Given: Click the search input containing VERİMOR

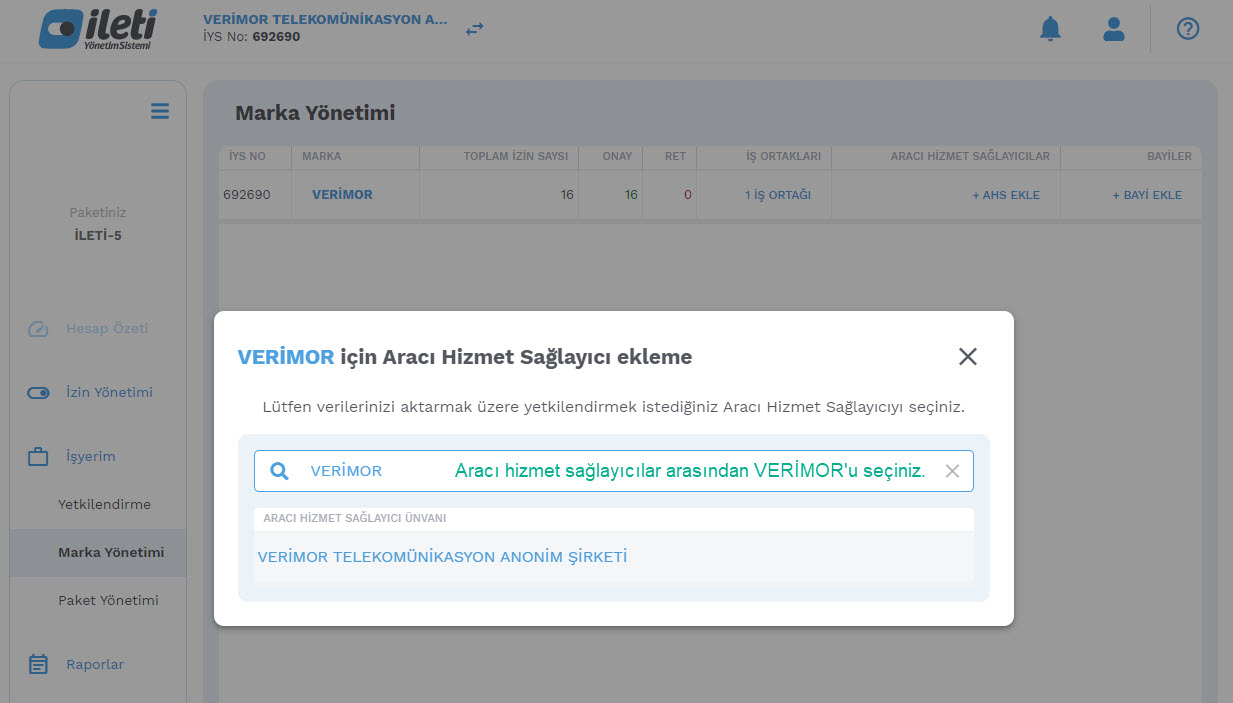Looking at the screenshot, I should click(613, 471).
